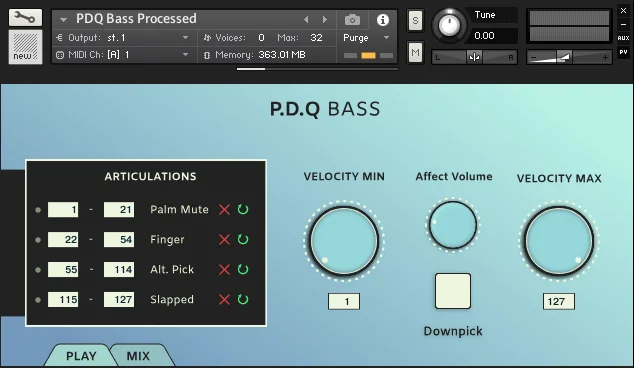634x368 pixels.
Task: Minimize the instrument with the minus button
Action: pyautogui.click(x=623, y=25)
